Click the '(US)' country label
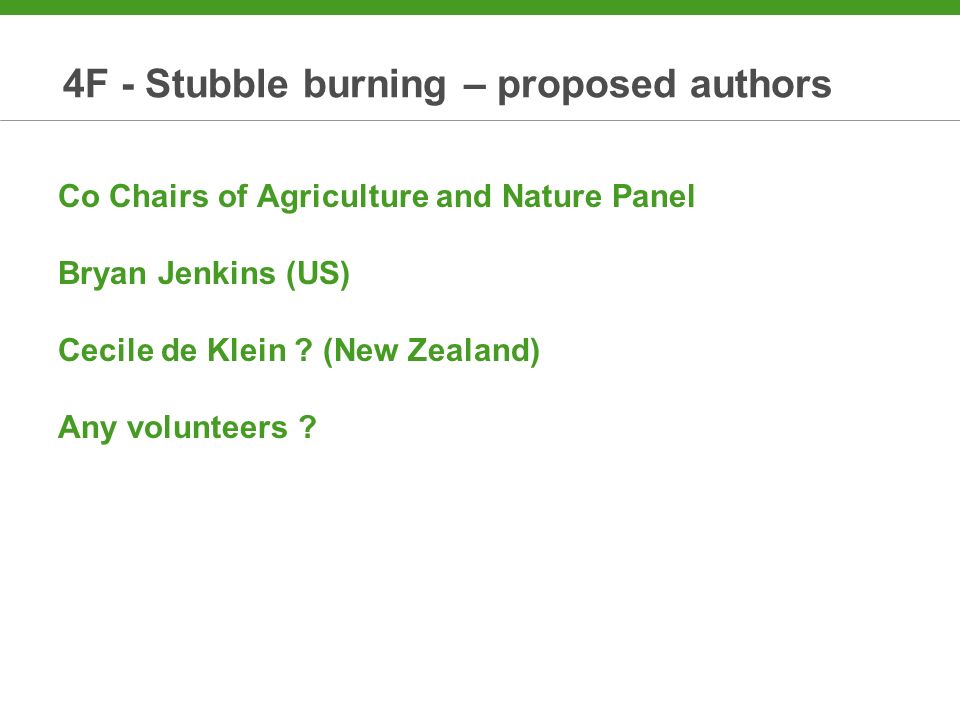960x720 pixels. pos(318,274)
